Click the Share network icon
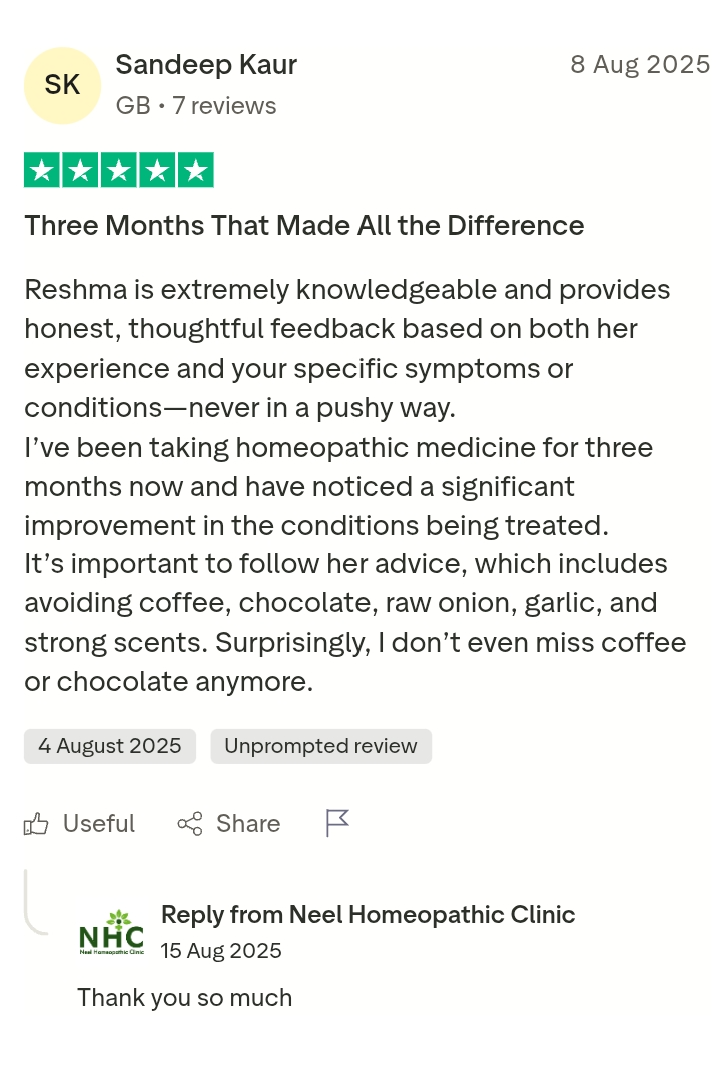720x1082 pixels. tap(189, 824)
